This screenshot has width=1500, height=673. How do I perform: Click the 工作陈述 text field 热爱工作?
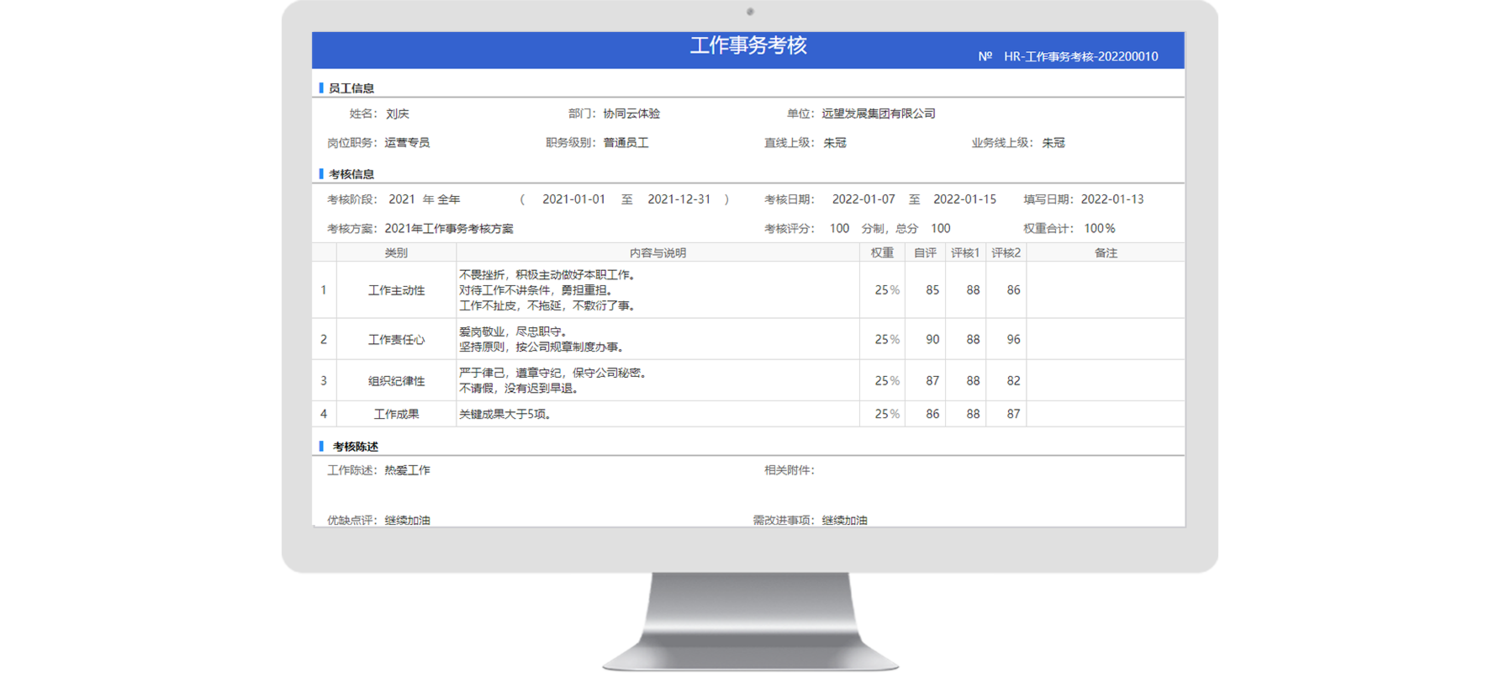coord(408,470)
